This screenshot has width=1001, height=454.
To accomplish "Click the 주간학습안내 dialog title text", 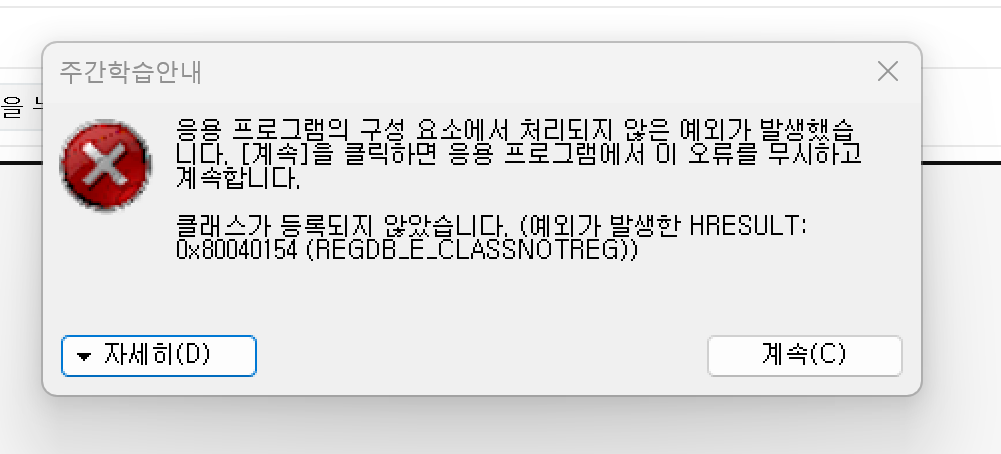I will (131, 72).
